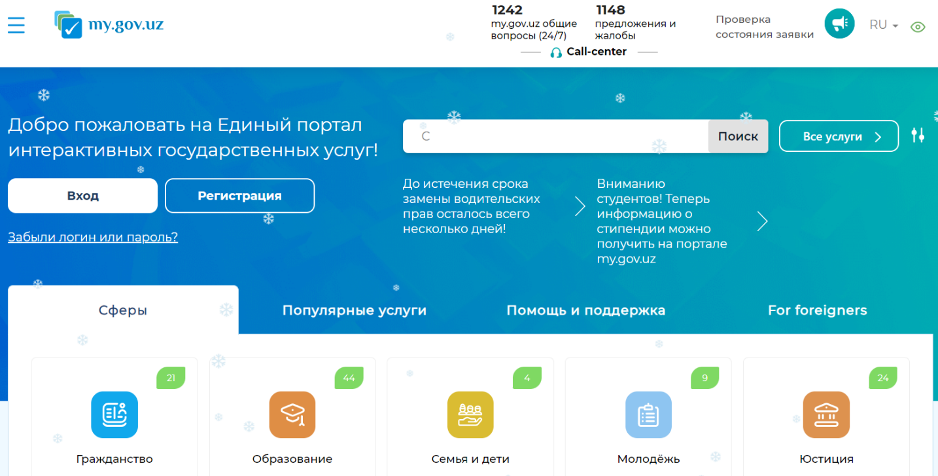Click the green 9 badge on Молодёжь
The height and width of the screenshot is (476, 938).
(705, 378)
